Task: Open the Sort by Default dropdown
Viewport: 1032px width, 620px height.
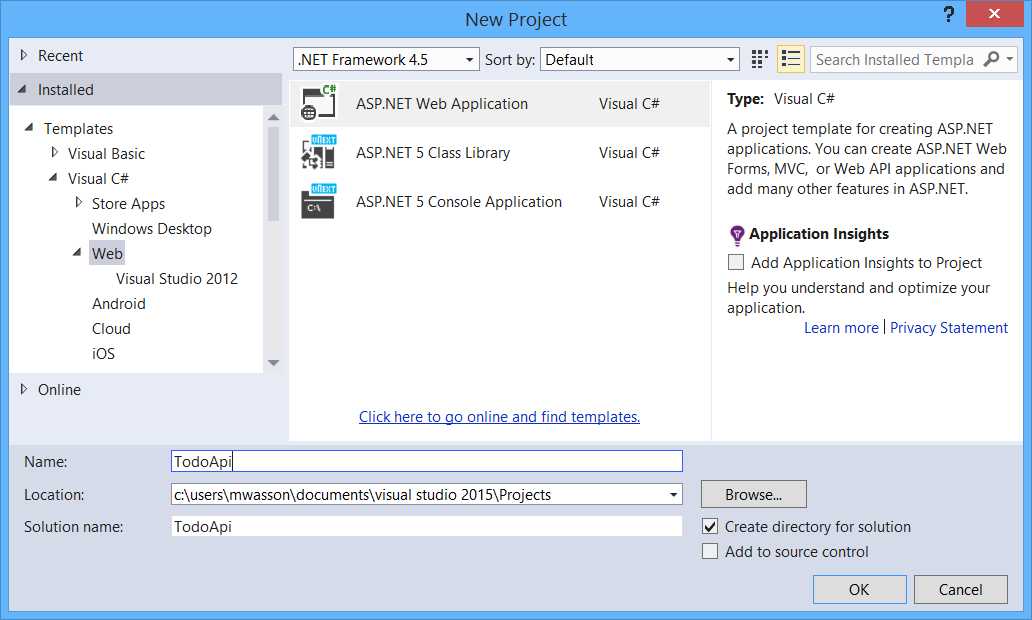Action: point(640,59)
